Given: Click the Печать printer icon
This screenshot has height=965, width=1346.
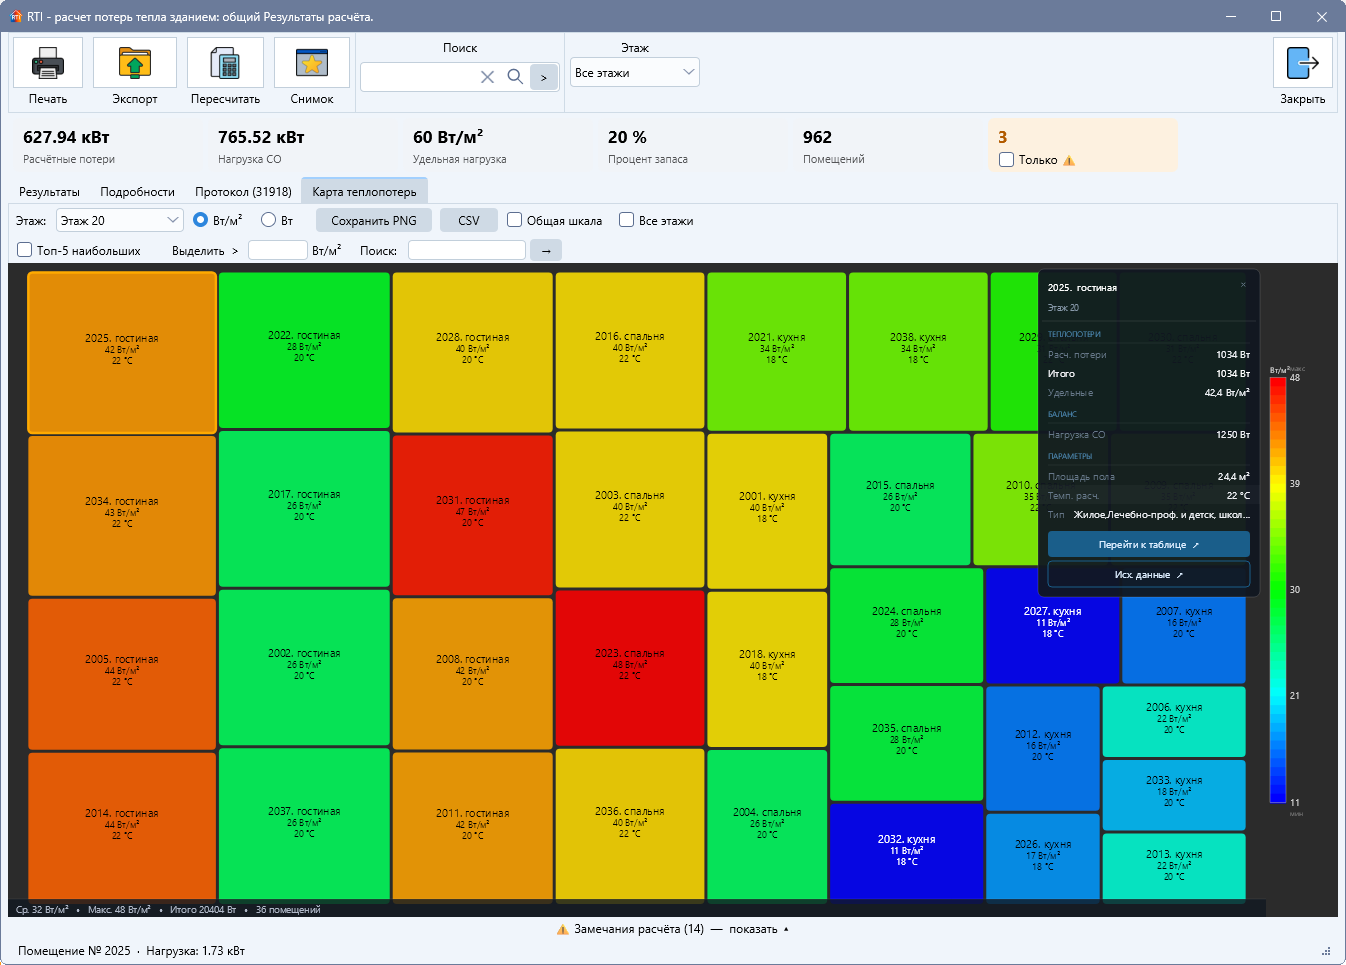Looking at the screenshot, I should [x=48, y=64].
